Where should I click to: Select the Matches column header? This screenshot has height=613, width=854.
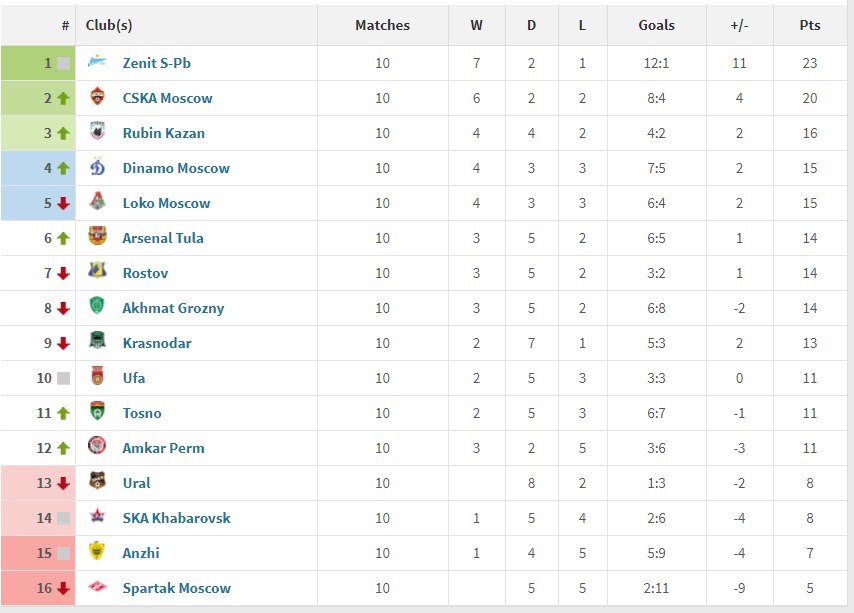click(x=382, y=25)
